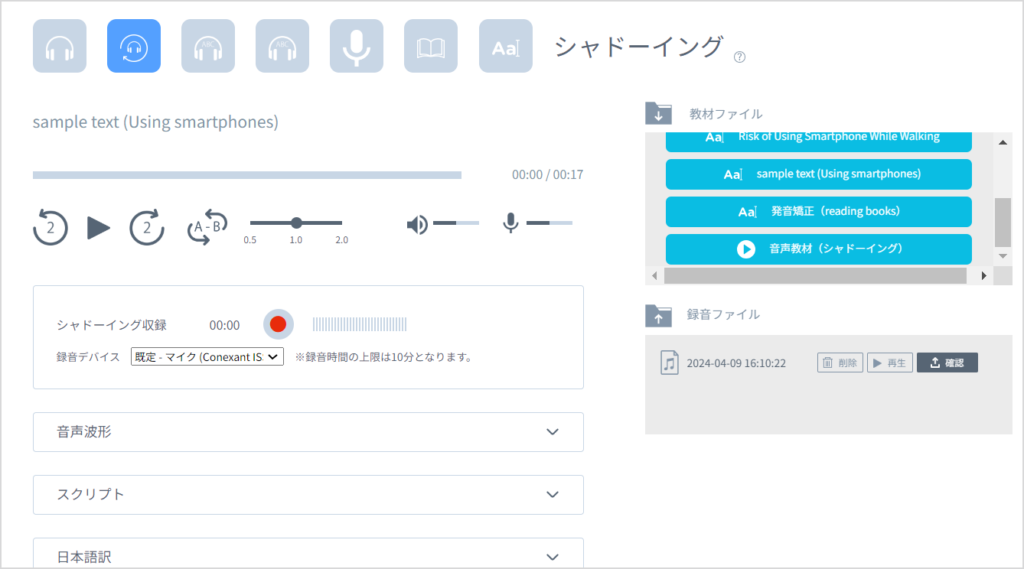Click music file icon for 2024-04-09 recording
The height and width of the screenshot is (569, 1024).
pyautogui.click(x=669, y=363)
